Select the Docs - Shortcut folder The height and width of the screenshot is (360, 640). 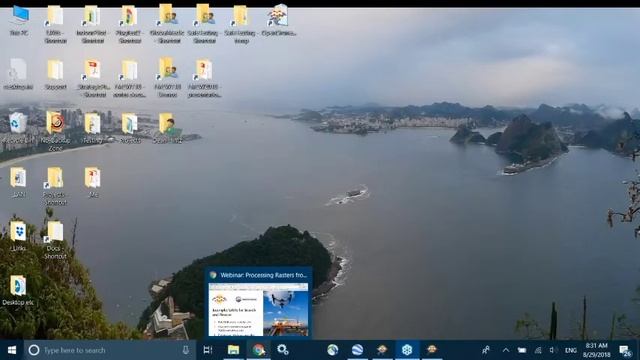[55, 233]
